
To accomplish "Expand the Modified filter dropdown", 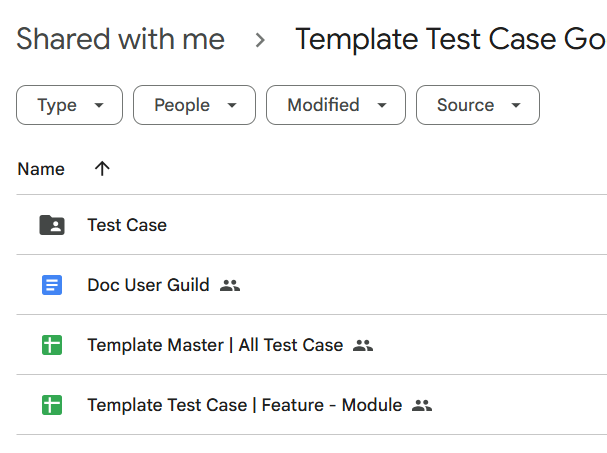I will 336,105.
